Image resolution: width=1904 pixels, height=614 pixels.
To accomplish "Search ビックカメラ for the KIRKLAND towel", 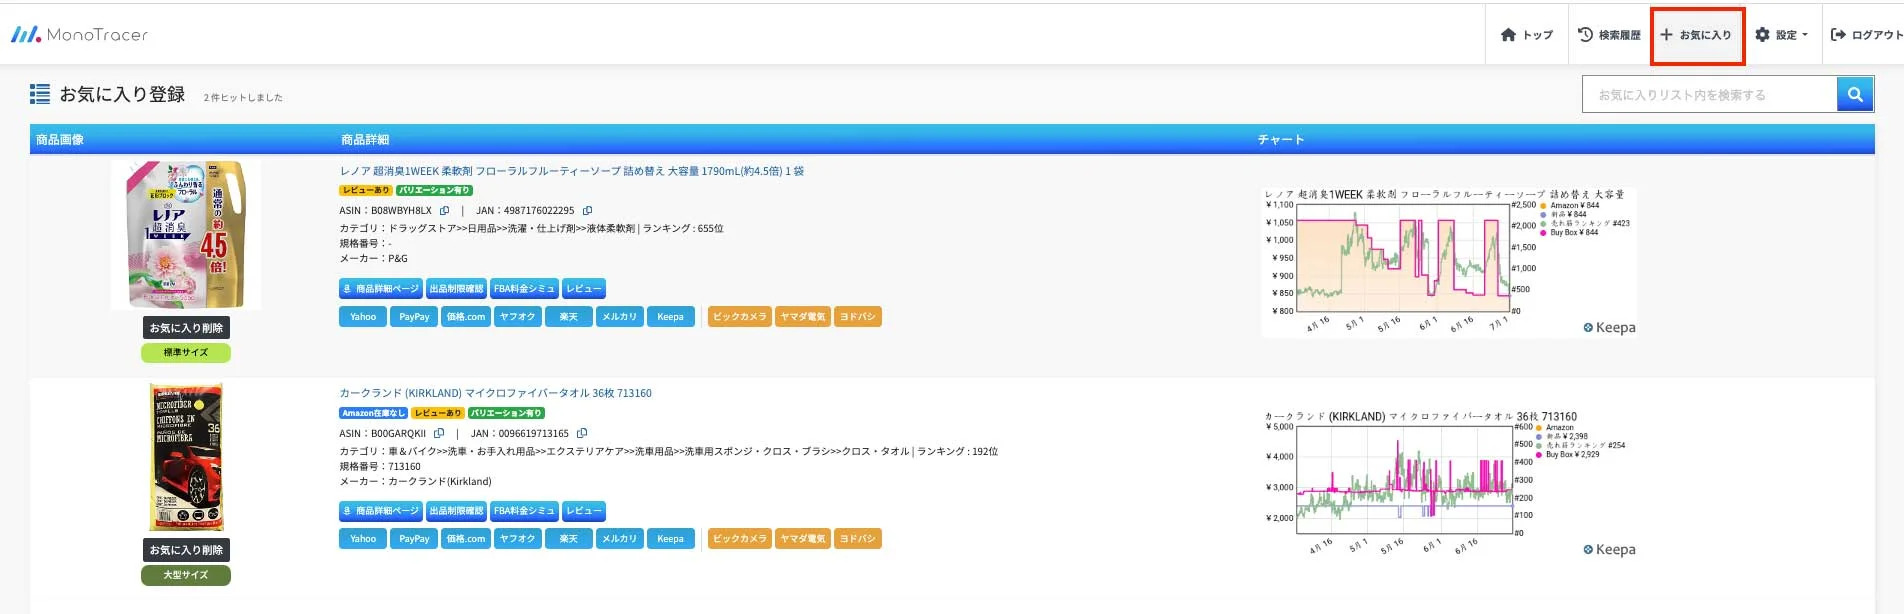I will (x=740, y=539).
